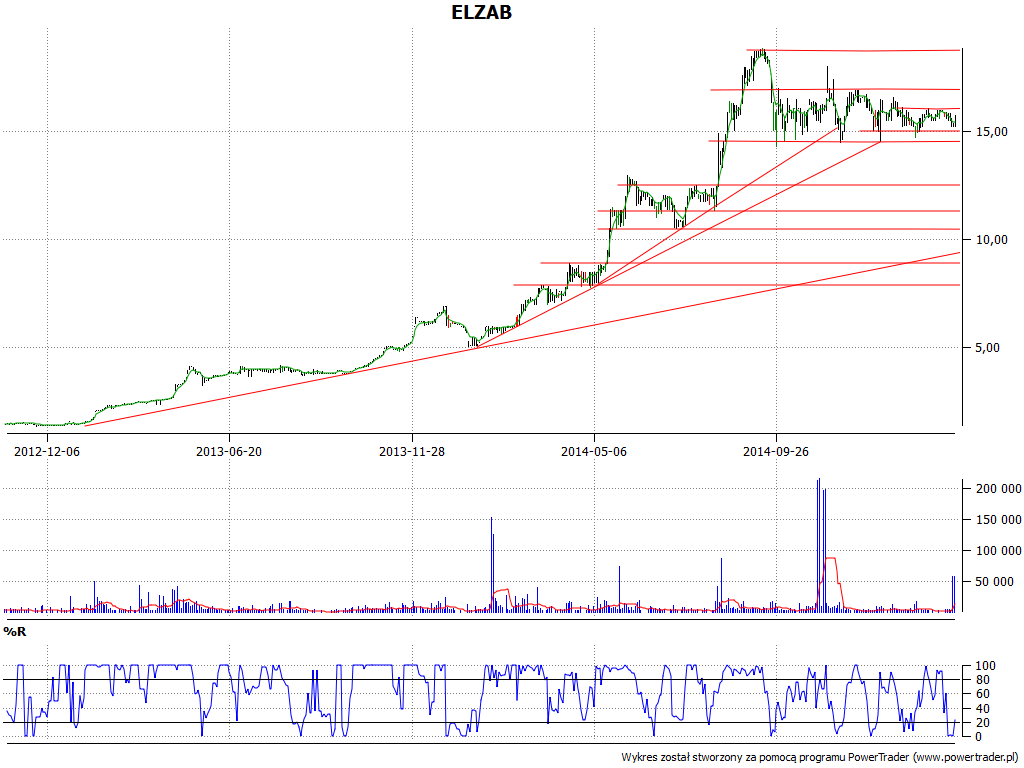Click the 60 value on %R axis
1024x768 pixels.
coord(983,694)
